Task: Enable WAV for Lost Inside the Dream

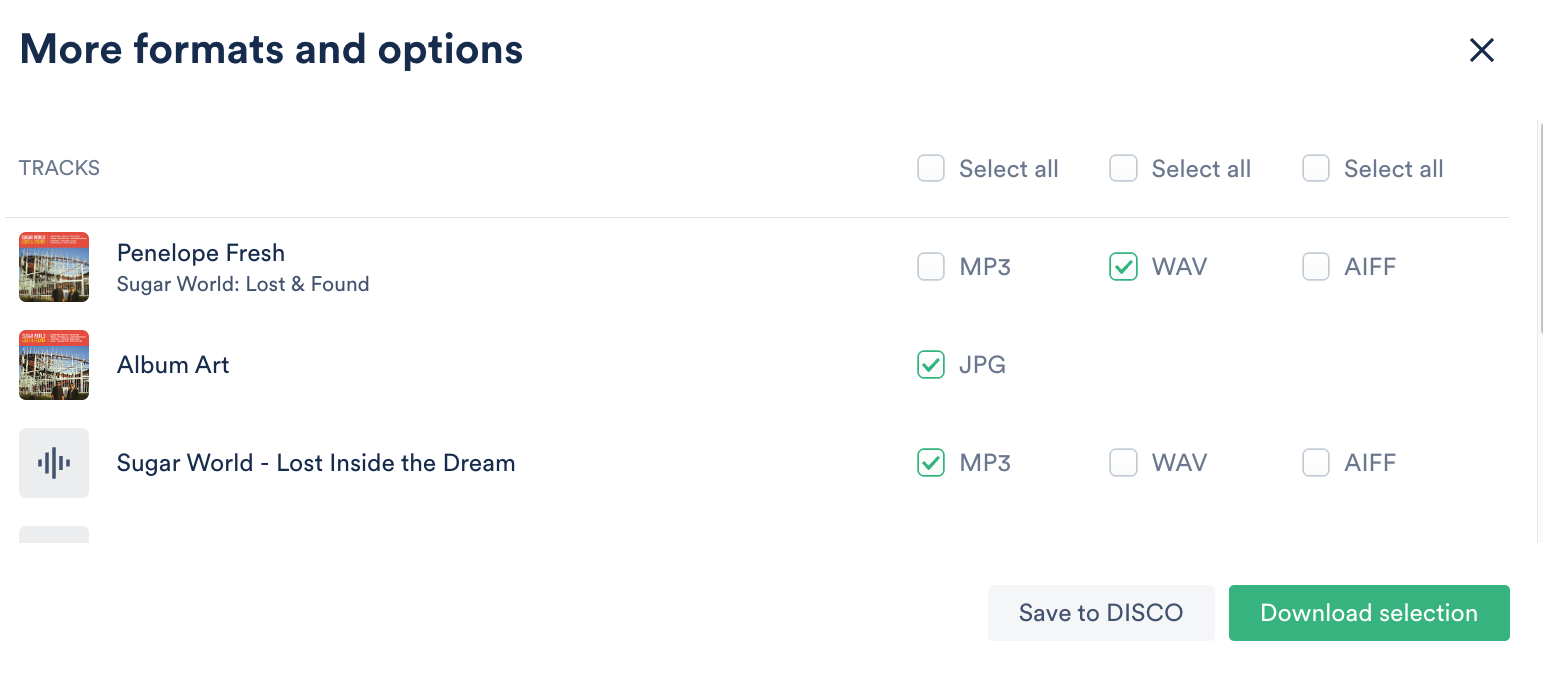Action: point(1123,463)
